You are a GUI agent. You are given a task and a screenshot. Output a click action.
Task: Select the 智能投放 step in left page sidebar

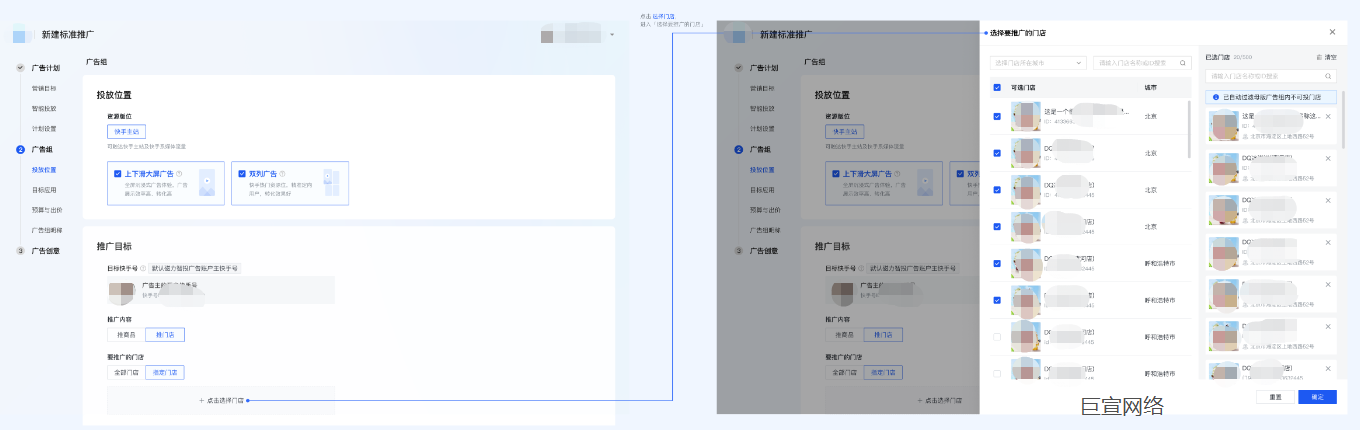44,108
